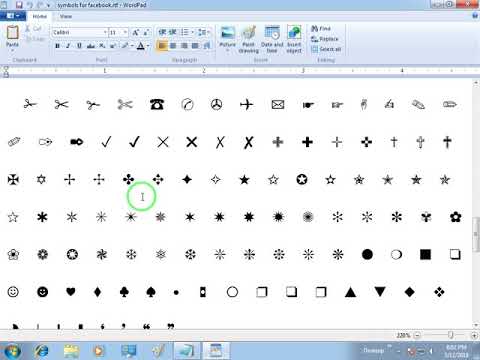Click the Shrink font button

(x=146, y=32)
